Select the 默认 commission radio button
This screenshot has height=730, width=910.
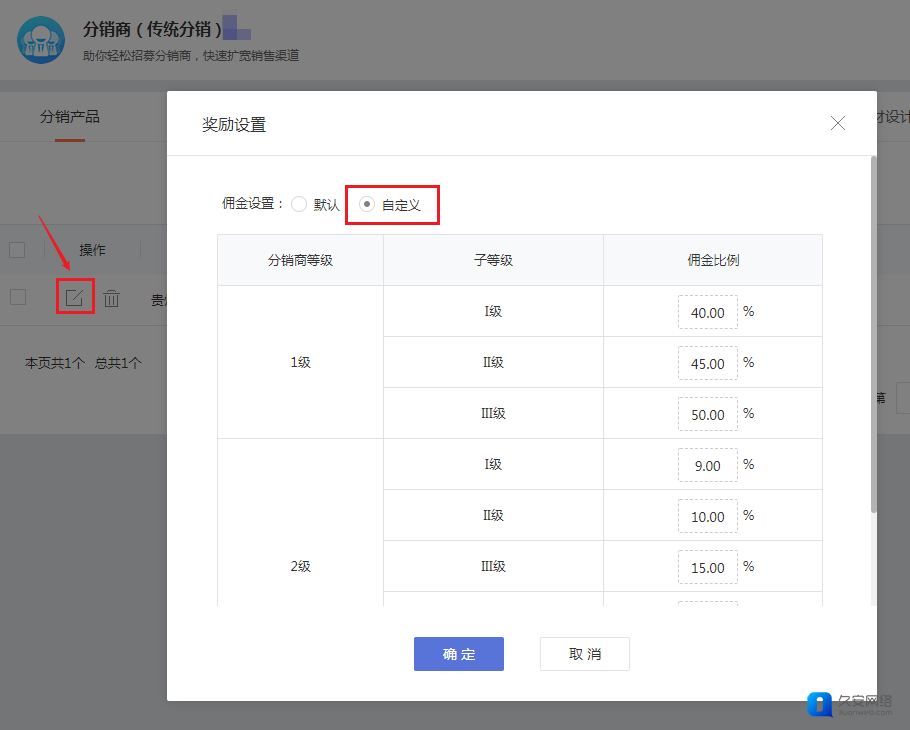299,204
